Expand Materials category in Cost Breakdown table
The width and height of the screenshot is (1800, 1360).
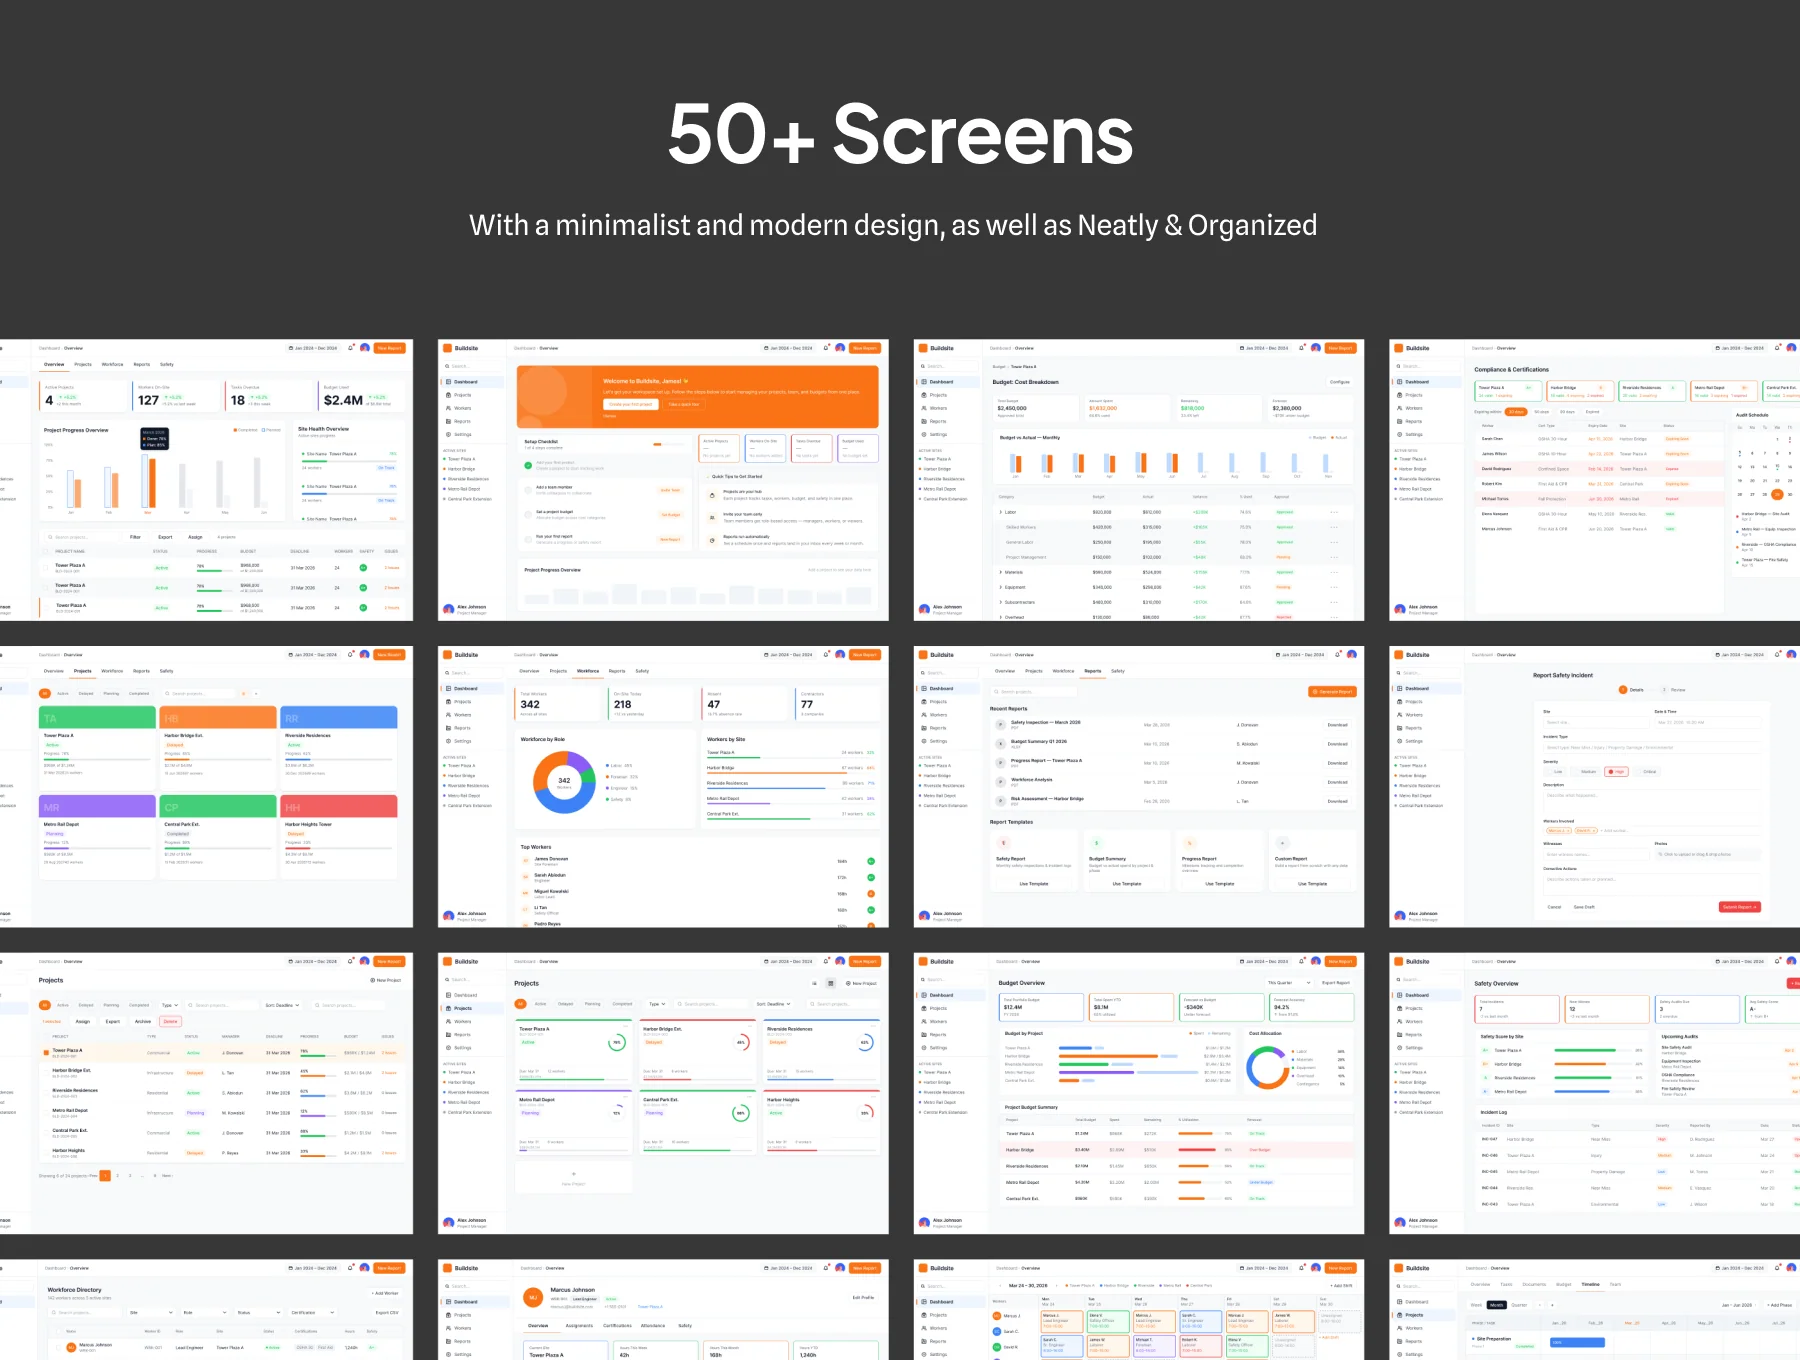tap(1001, 572)
